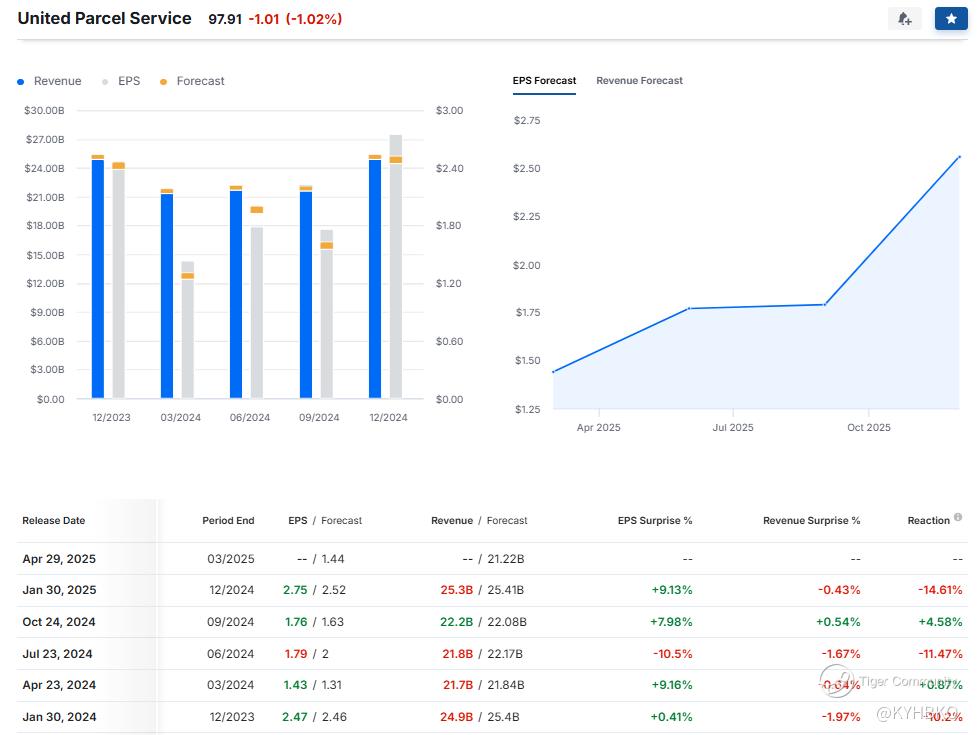Toggle the Forecast legend item
The height and width of the screenshot is (735, 977).
(x=193, y=81)
